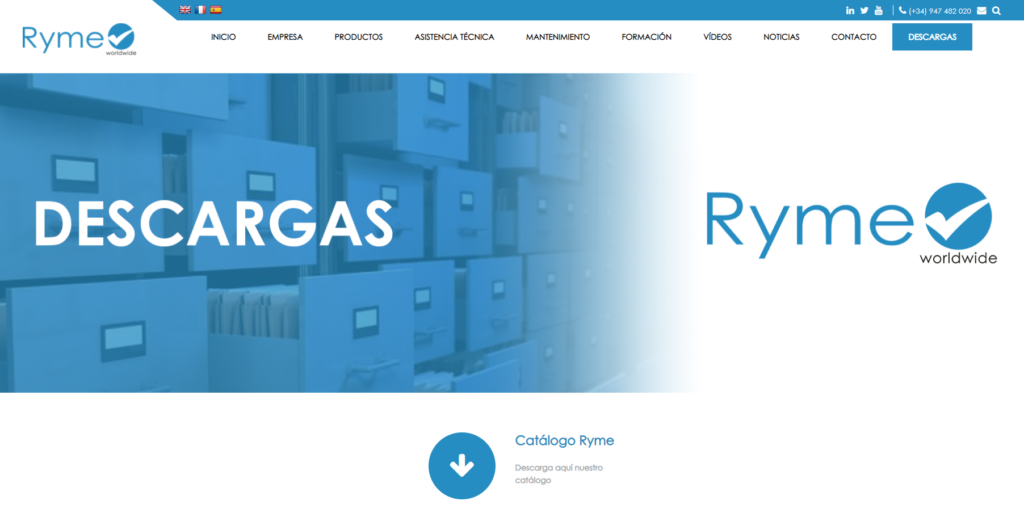
Task: Open the Formación section
Action: (x=646, y=37)
